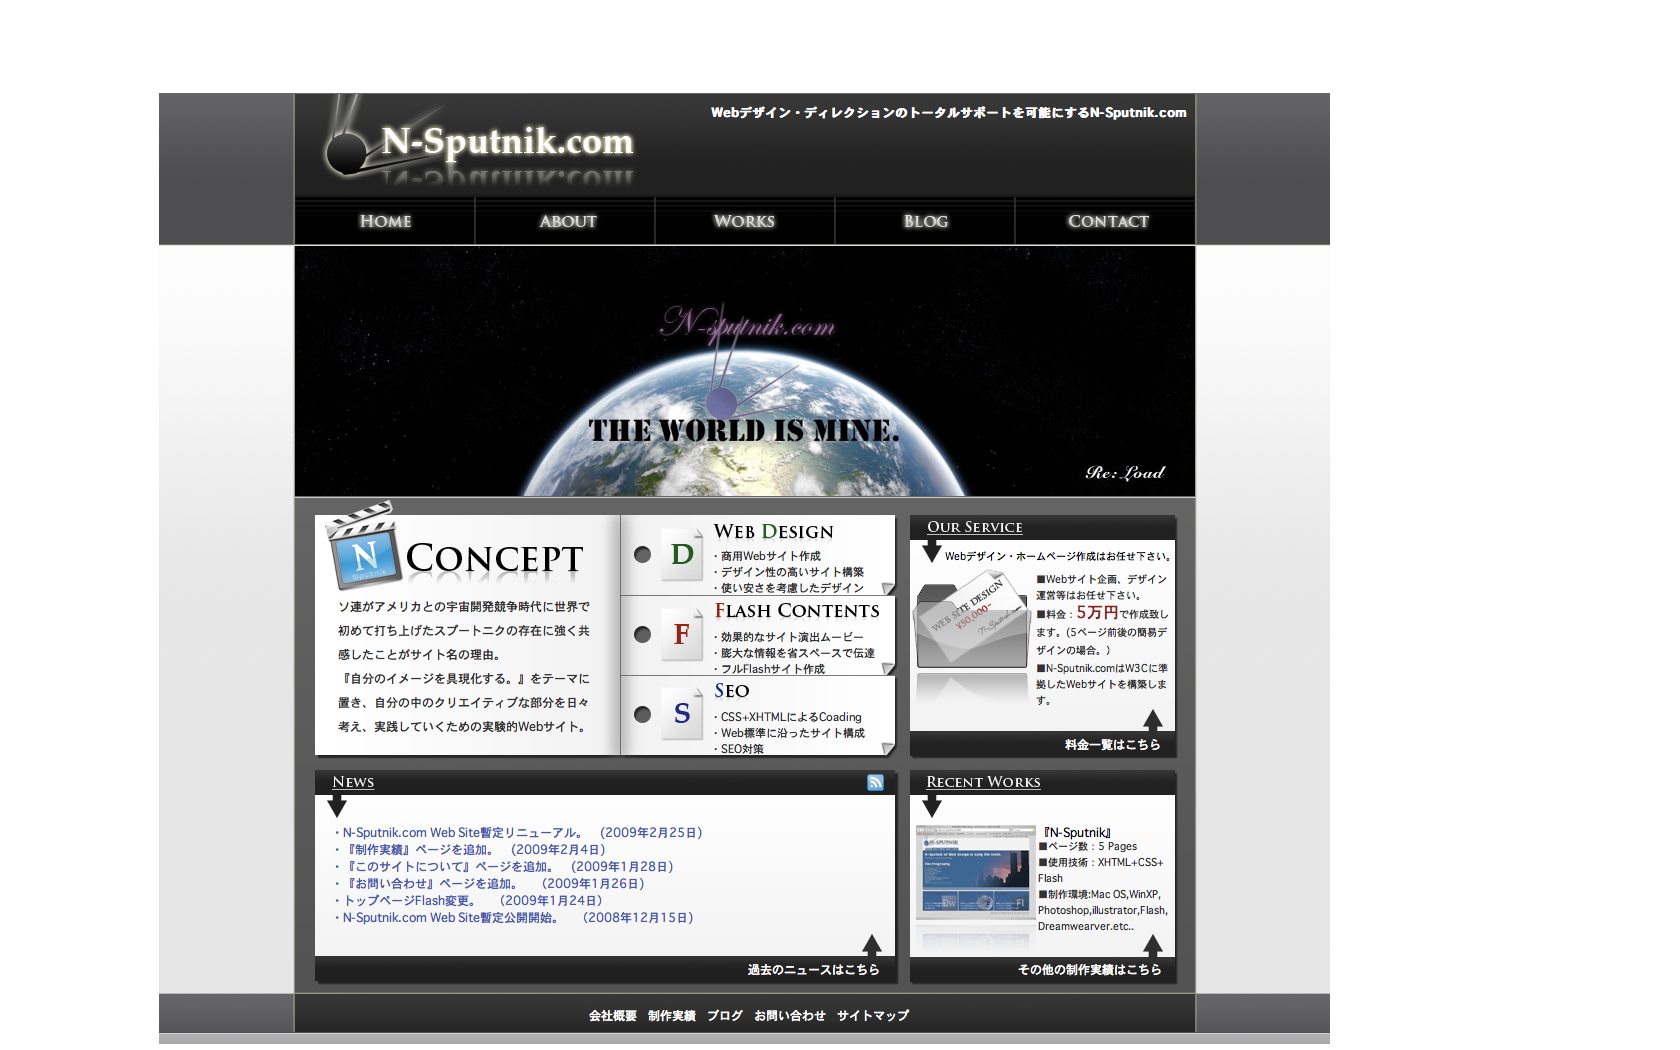Click the red F Flash Contents icon
The image size is (1680, 1050).
682,634
